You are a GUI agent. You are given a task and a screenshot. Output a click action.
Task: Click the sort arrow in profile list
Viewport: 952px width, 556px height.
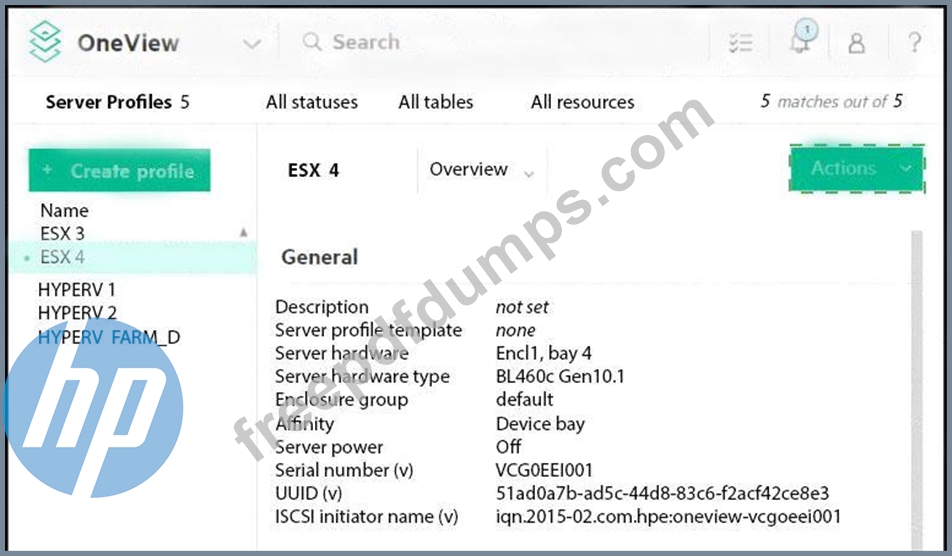pos(243,232)
